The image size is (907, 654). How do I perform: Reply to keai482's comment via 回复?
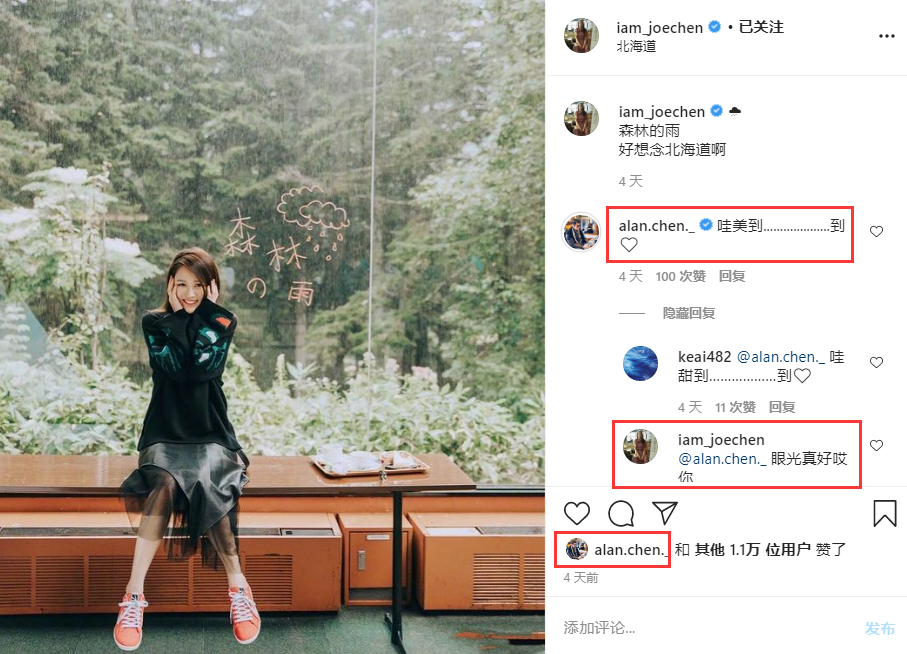(781, 407)
